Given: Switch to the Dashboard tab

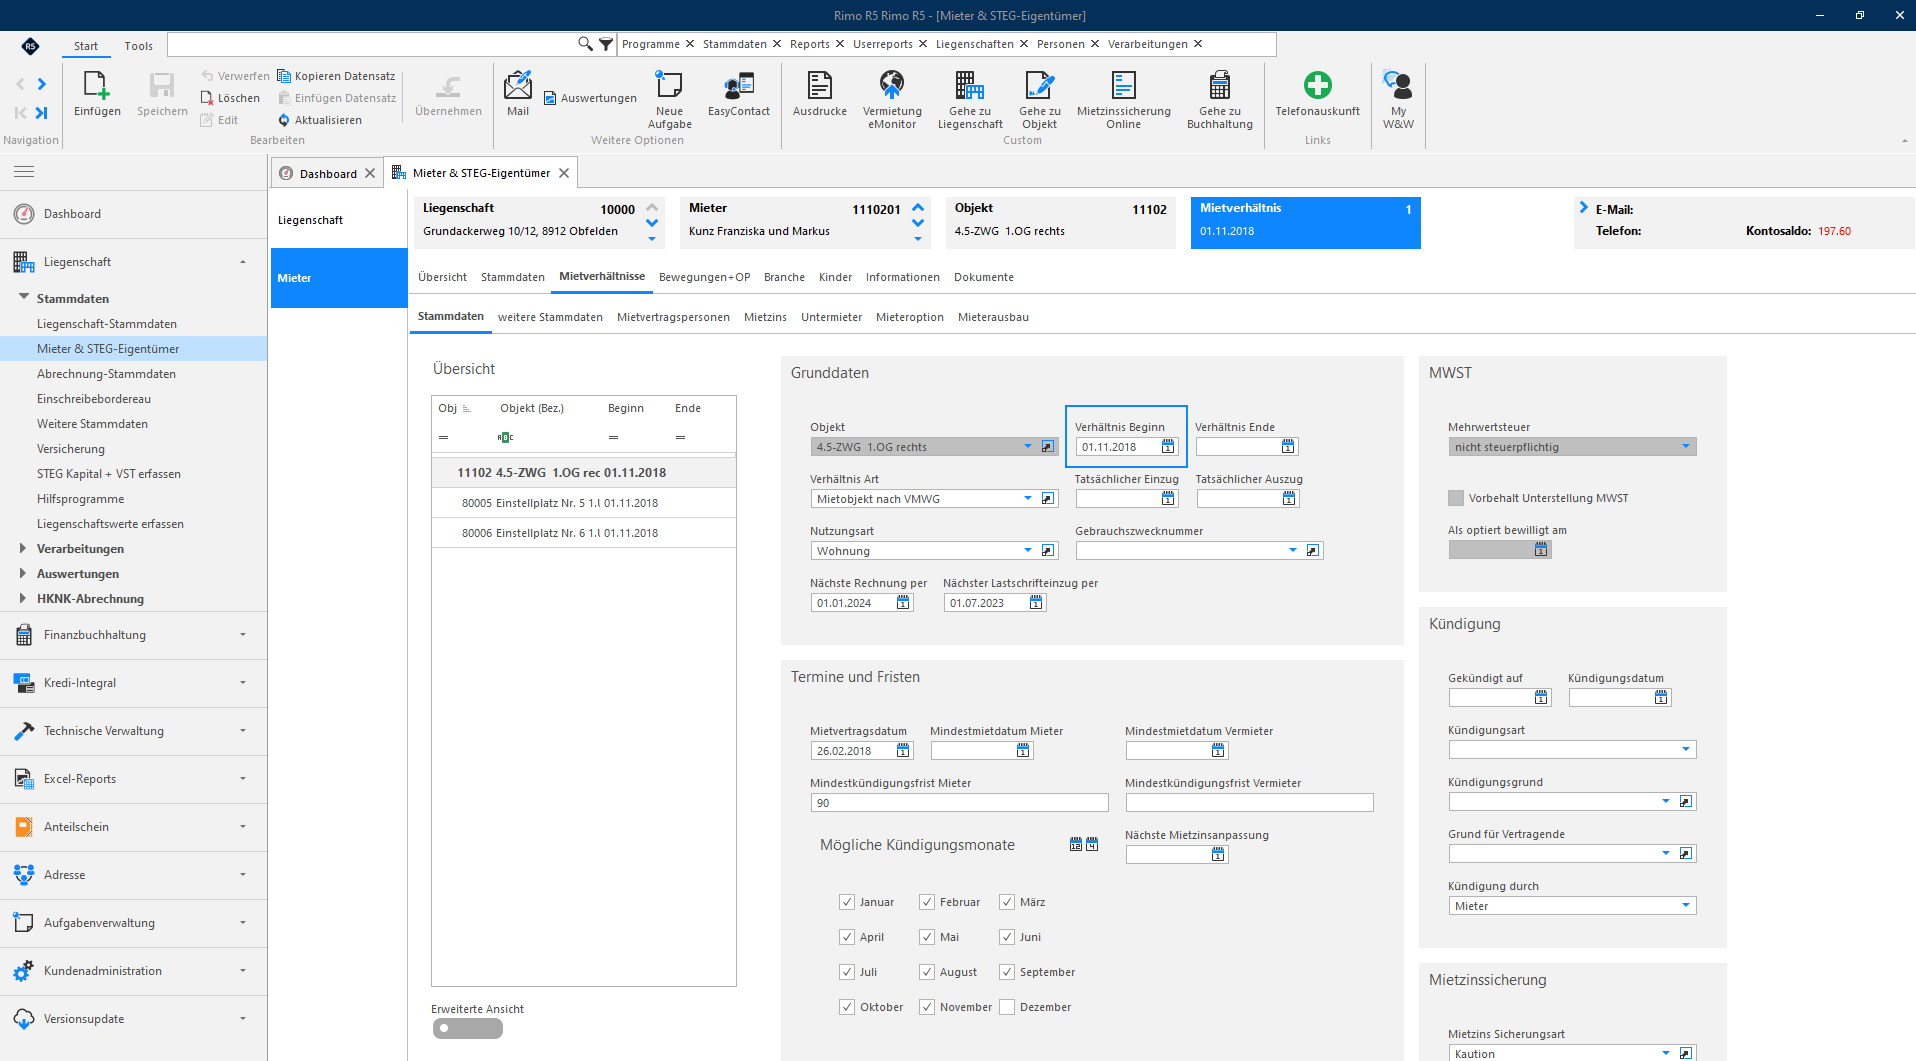Looking at the screenshot, I should pos(328,174).
